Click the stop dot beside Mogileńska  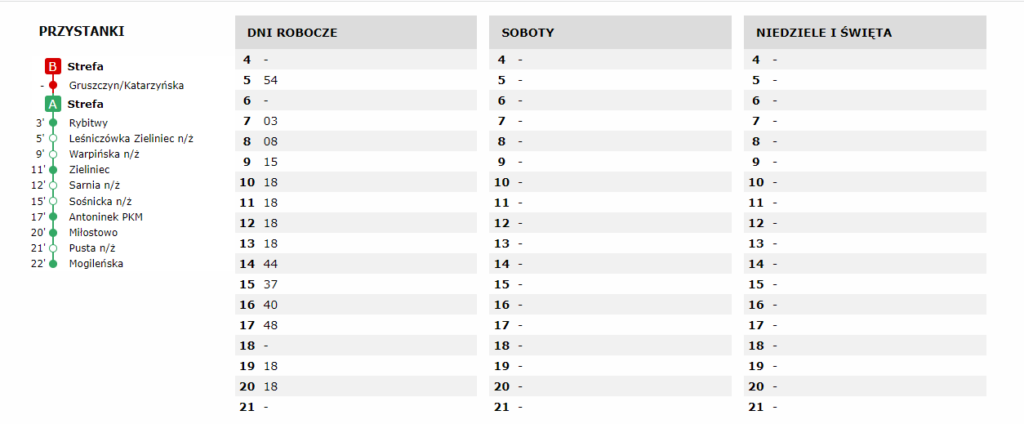[x=53, y=264]
